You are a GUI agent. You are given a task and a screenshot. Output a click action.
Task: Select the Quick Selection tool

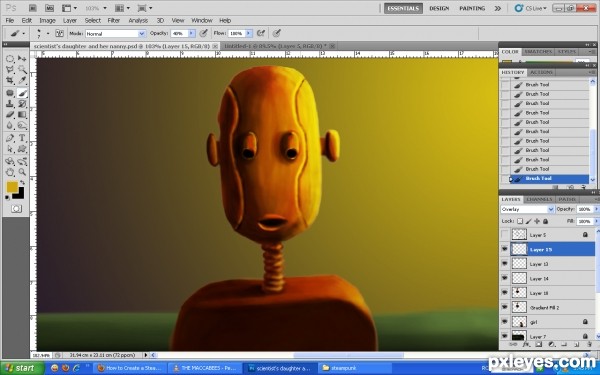coord(22,70)
